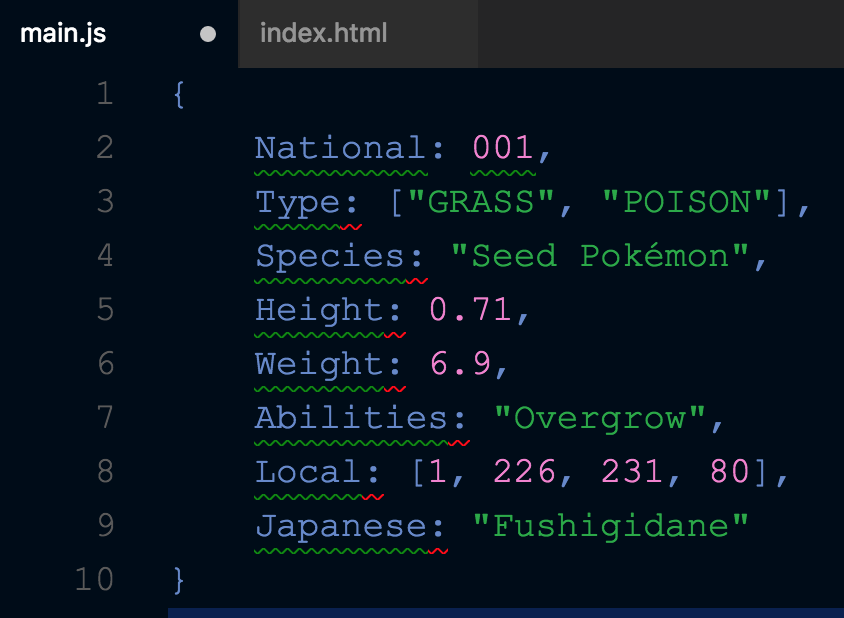Place cursor on the Abilities key
The width and height of the screenshot is (844, 618).
(351, 417)
